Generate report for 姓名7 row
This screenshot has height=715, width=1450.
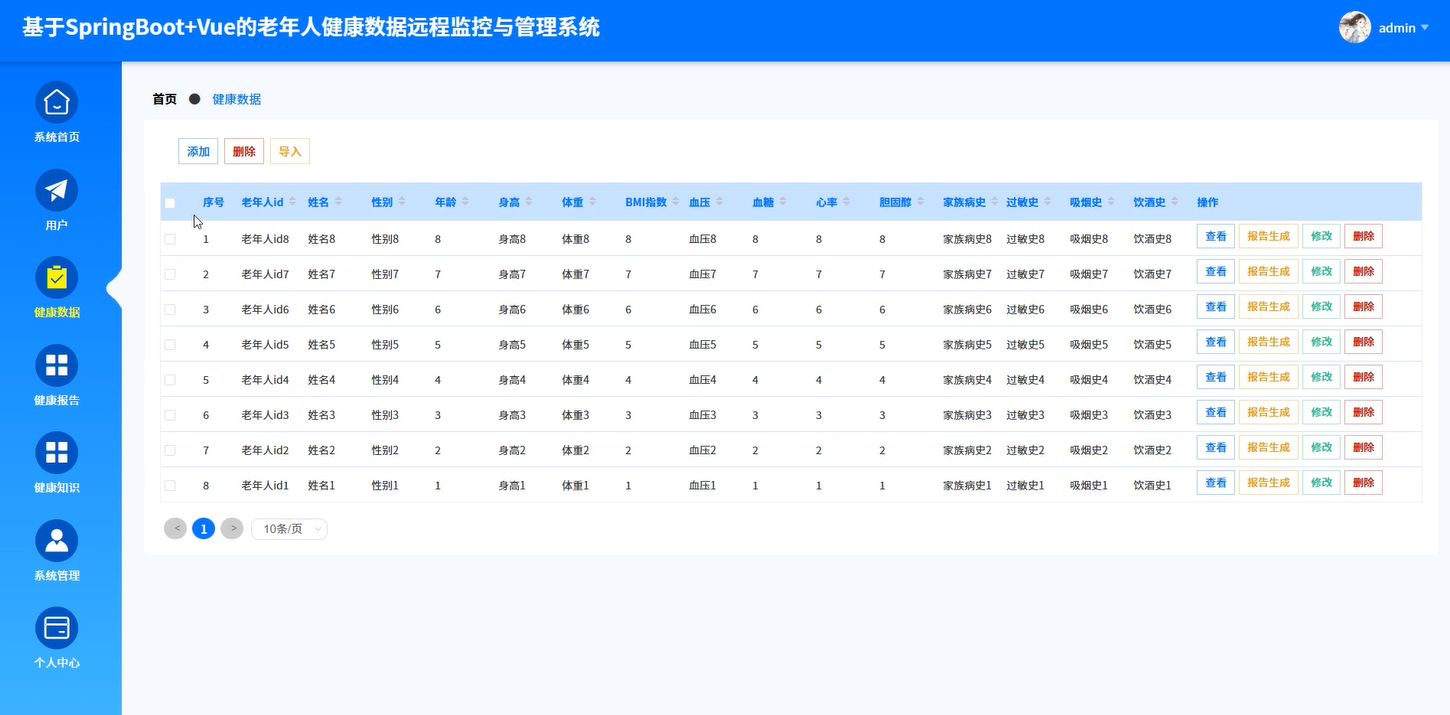(1269, 271)
